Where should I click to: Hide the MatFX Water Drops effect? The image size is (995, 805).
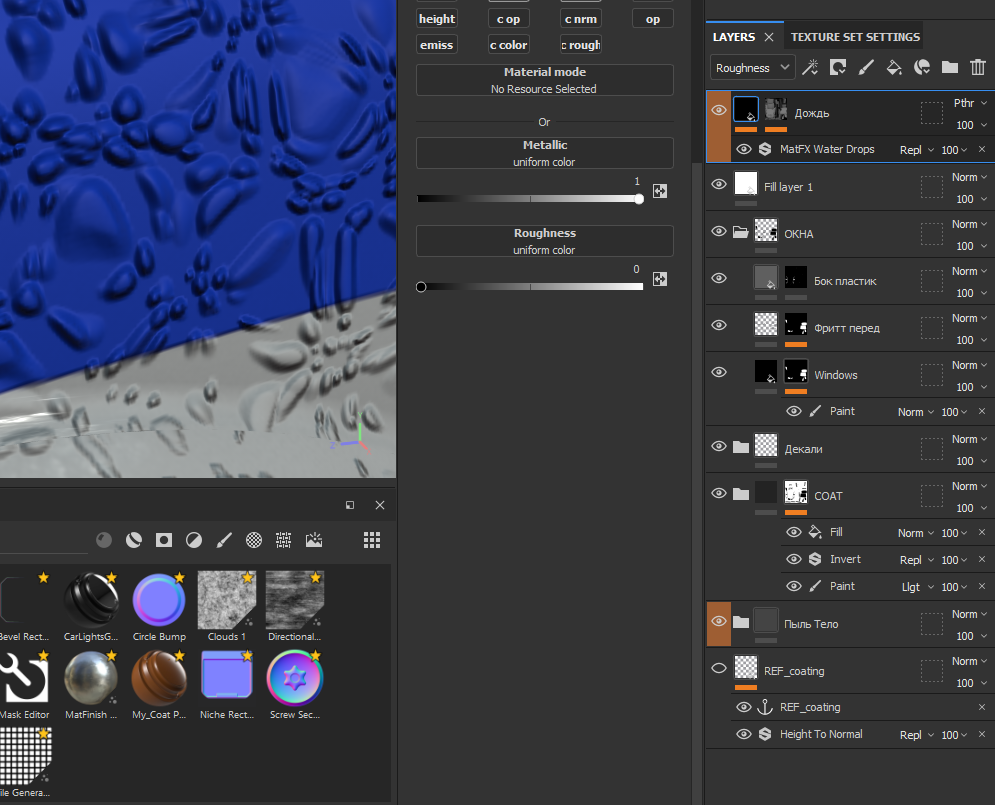tap(744, 149)
